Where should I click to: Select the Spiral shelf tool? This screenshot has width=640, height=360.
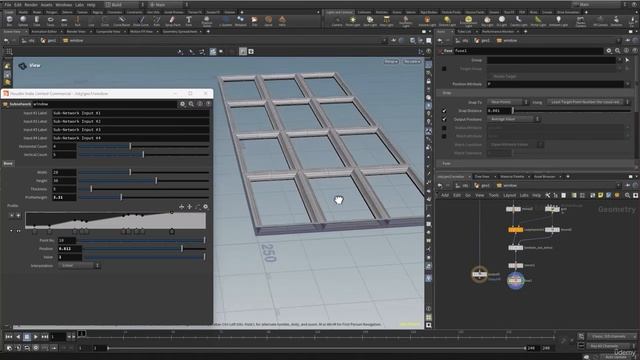(x=268, y=20)
